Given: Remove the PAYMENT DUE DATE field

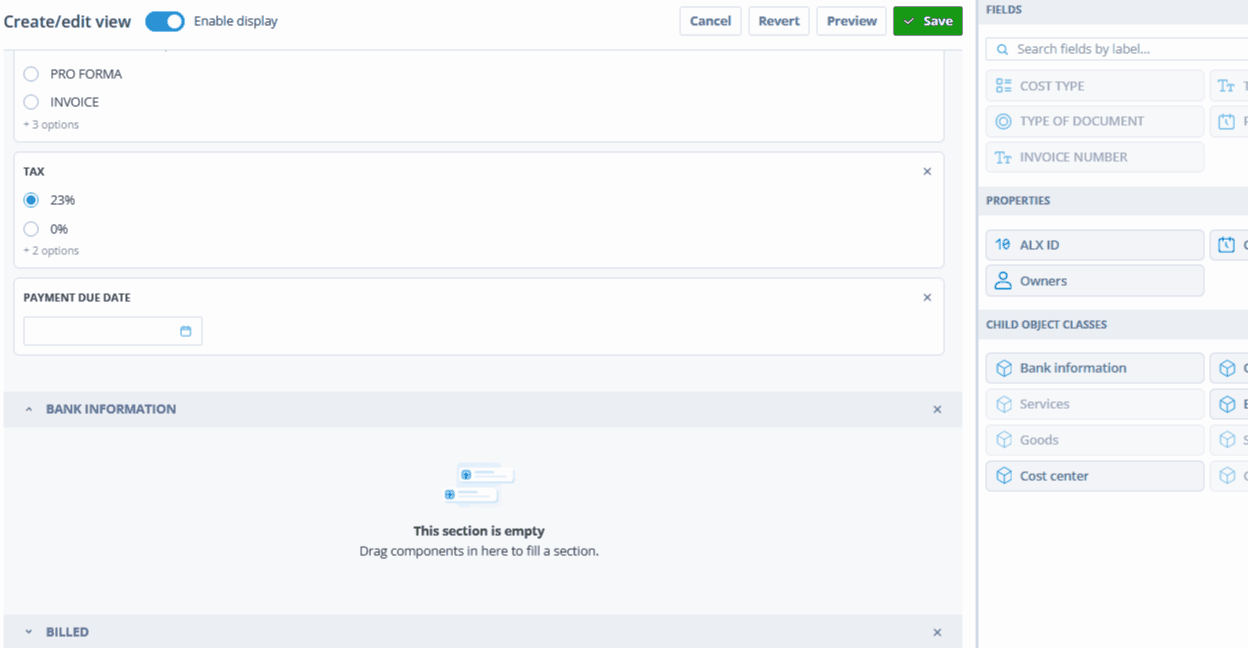Looking at the screenshot, I should tap(927, 298).
